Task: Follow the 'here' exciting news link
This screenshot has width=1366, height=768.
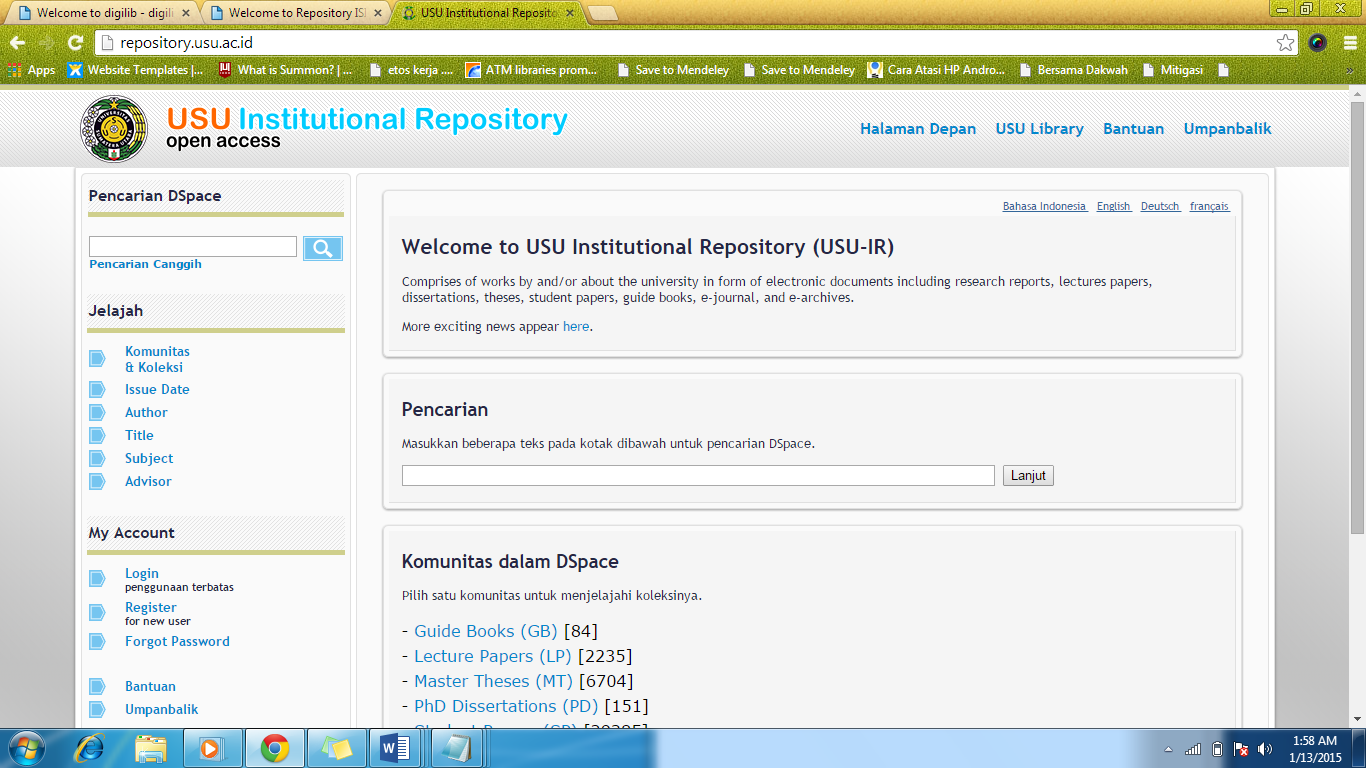Action: point(576,326)
